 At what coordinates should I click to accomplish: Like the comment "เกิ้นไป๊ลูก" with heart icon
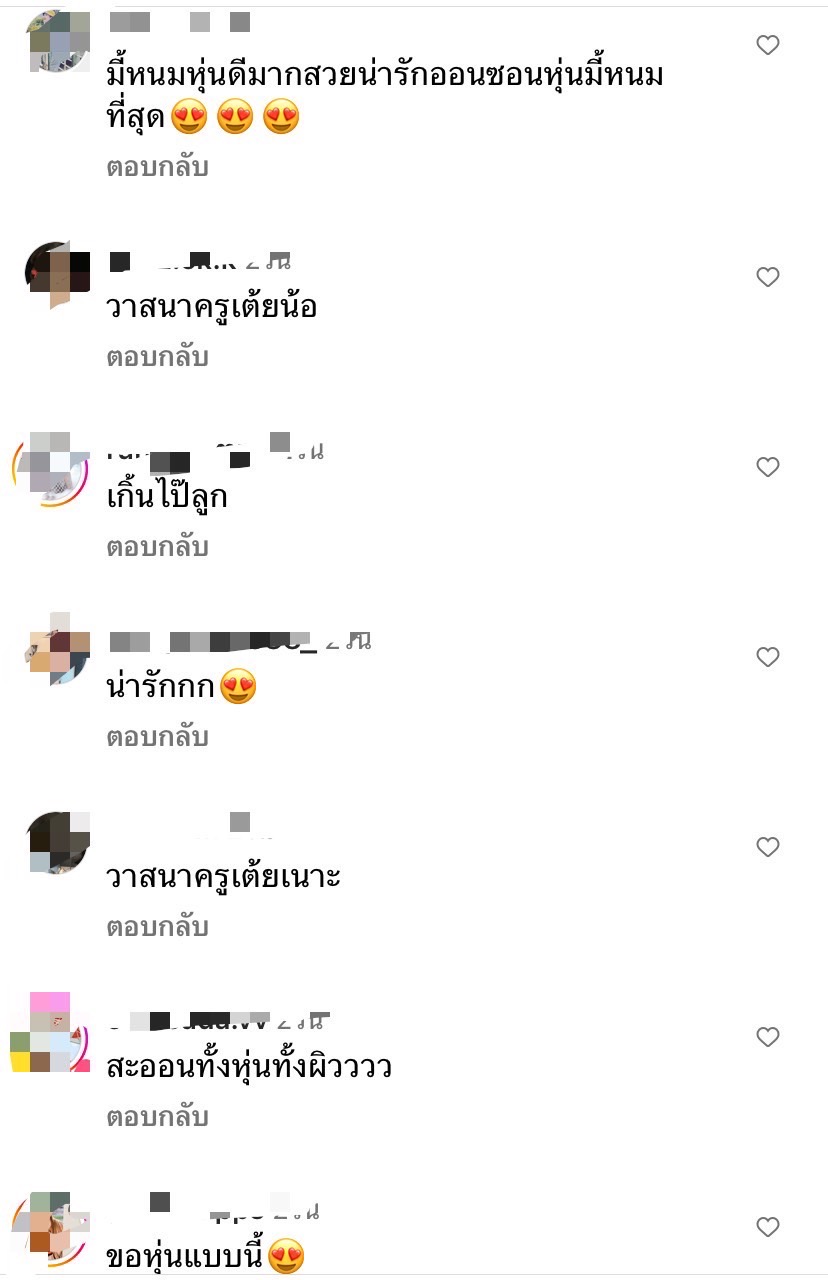(767, 467)
